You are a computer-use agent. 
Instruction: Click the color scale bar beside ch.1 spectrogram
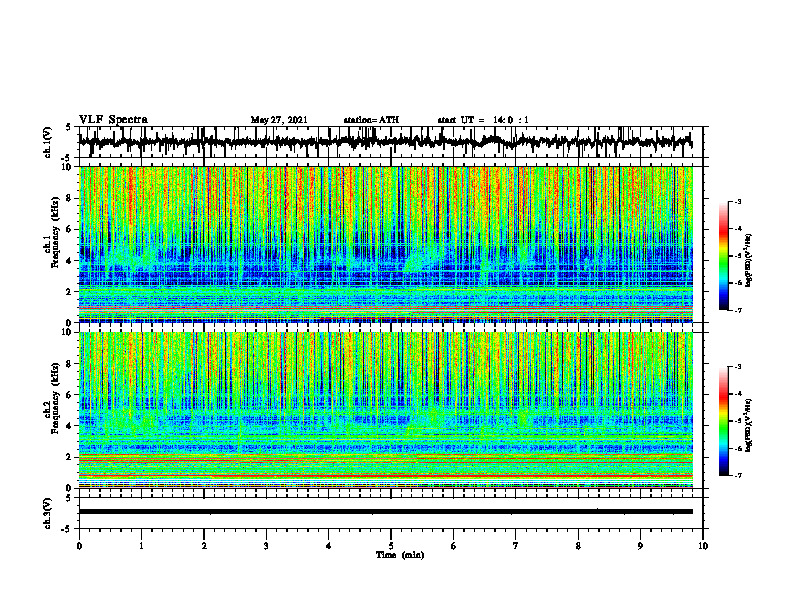[723, 256]
